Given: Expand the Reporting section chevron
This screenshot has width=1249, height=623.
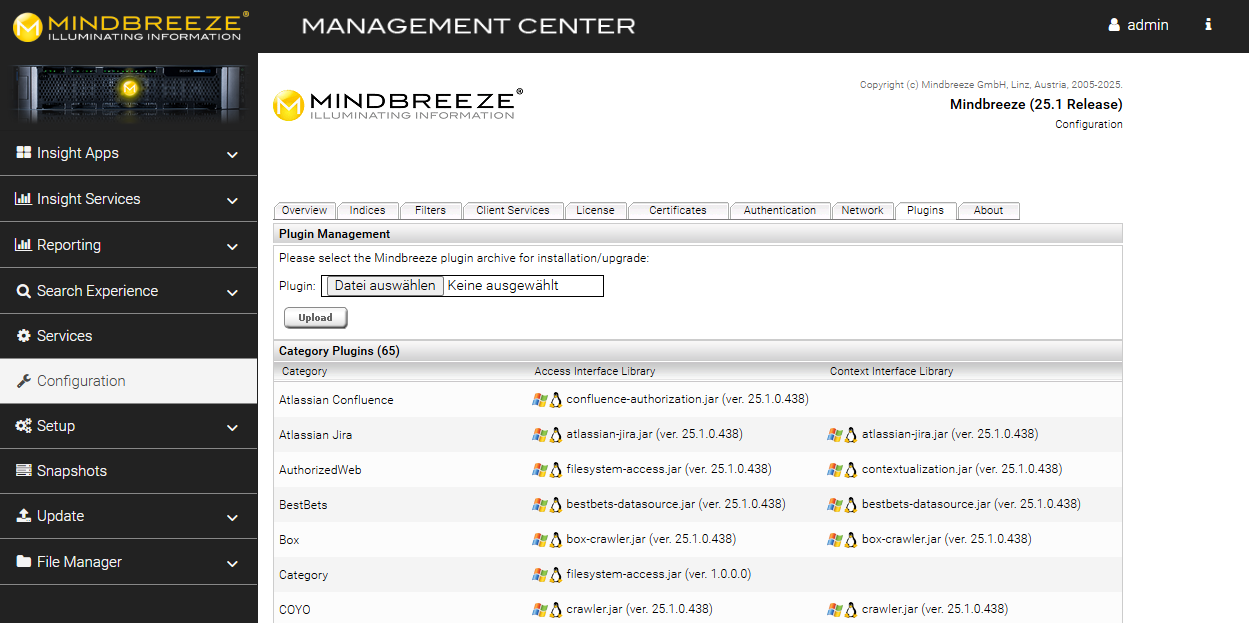Looking at the screenshot, I should click(x=232, y=247).
